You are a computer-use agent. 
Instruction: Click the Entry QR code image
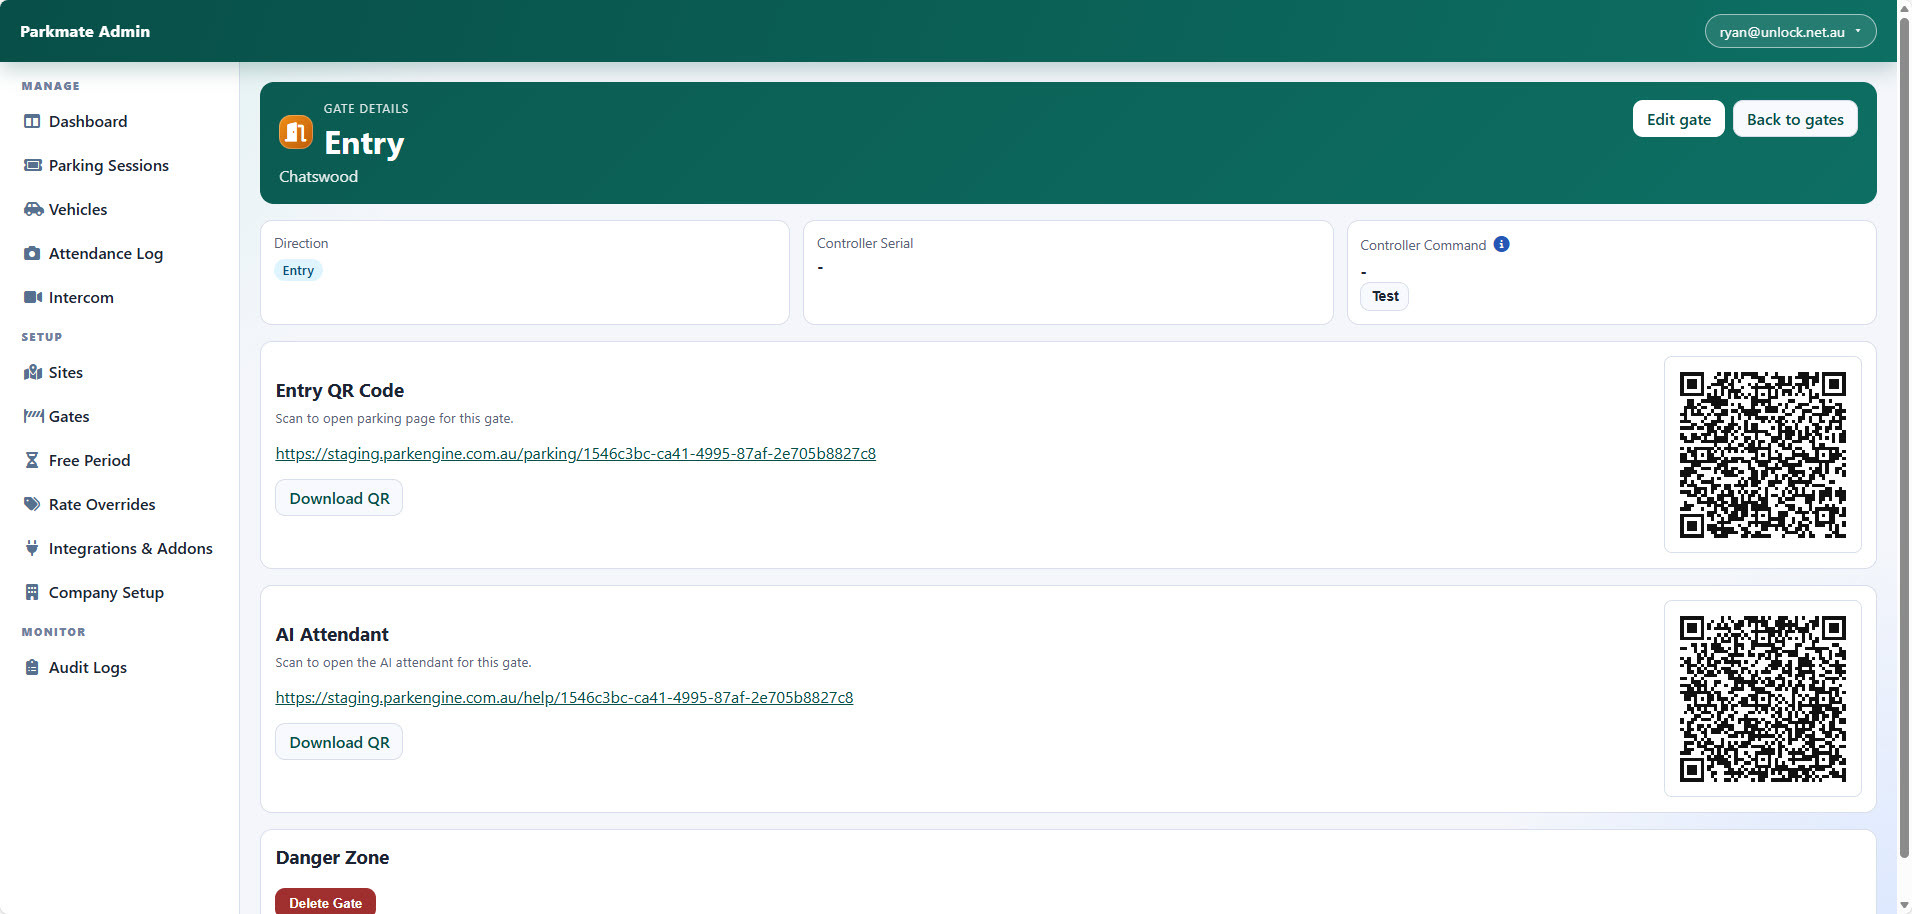point(1762,455)
